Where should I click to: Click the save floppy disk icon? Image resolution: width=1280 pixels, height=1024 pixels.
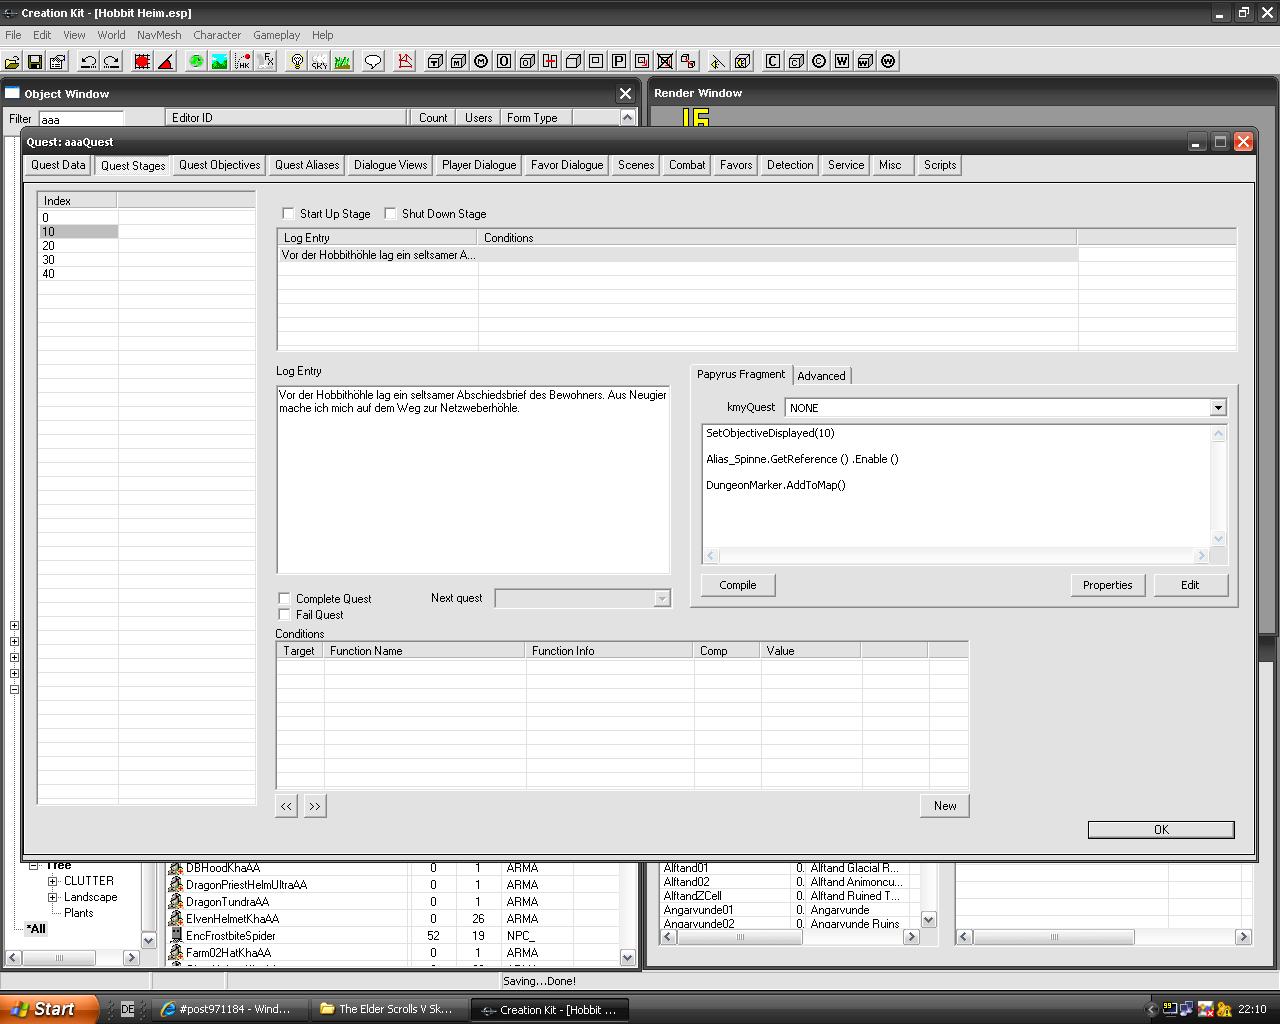pos(35,62)
